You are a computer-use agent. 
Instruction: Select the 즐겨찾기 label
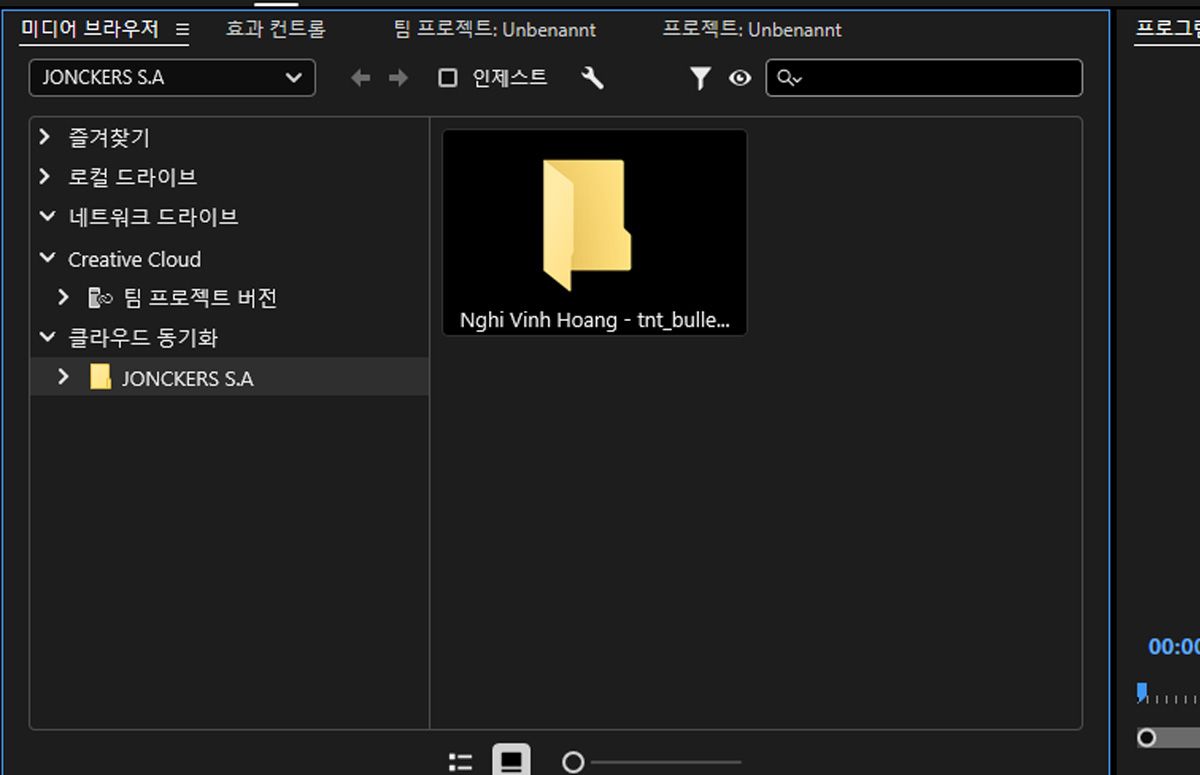[x=109, y=138]
